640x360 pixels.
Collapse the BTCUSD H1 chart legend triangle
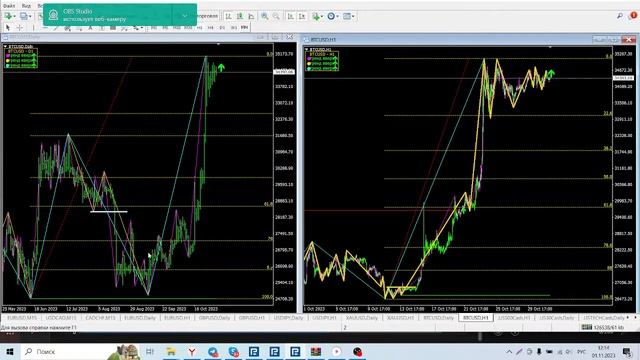307,49
